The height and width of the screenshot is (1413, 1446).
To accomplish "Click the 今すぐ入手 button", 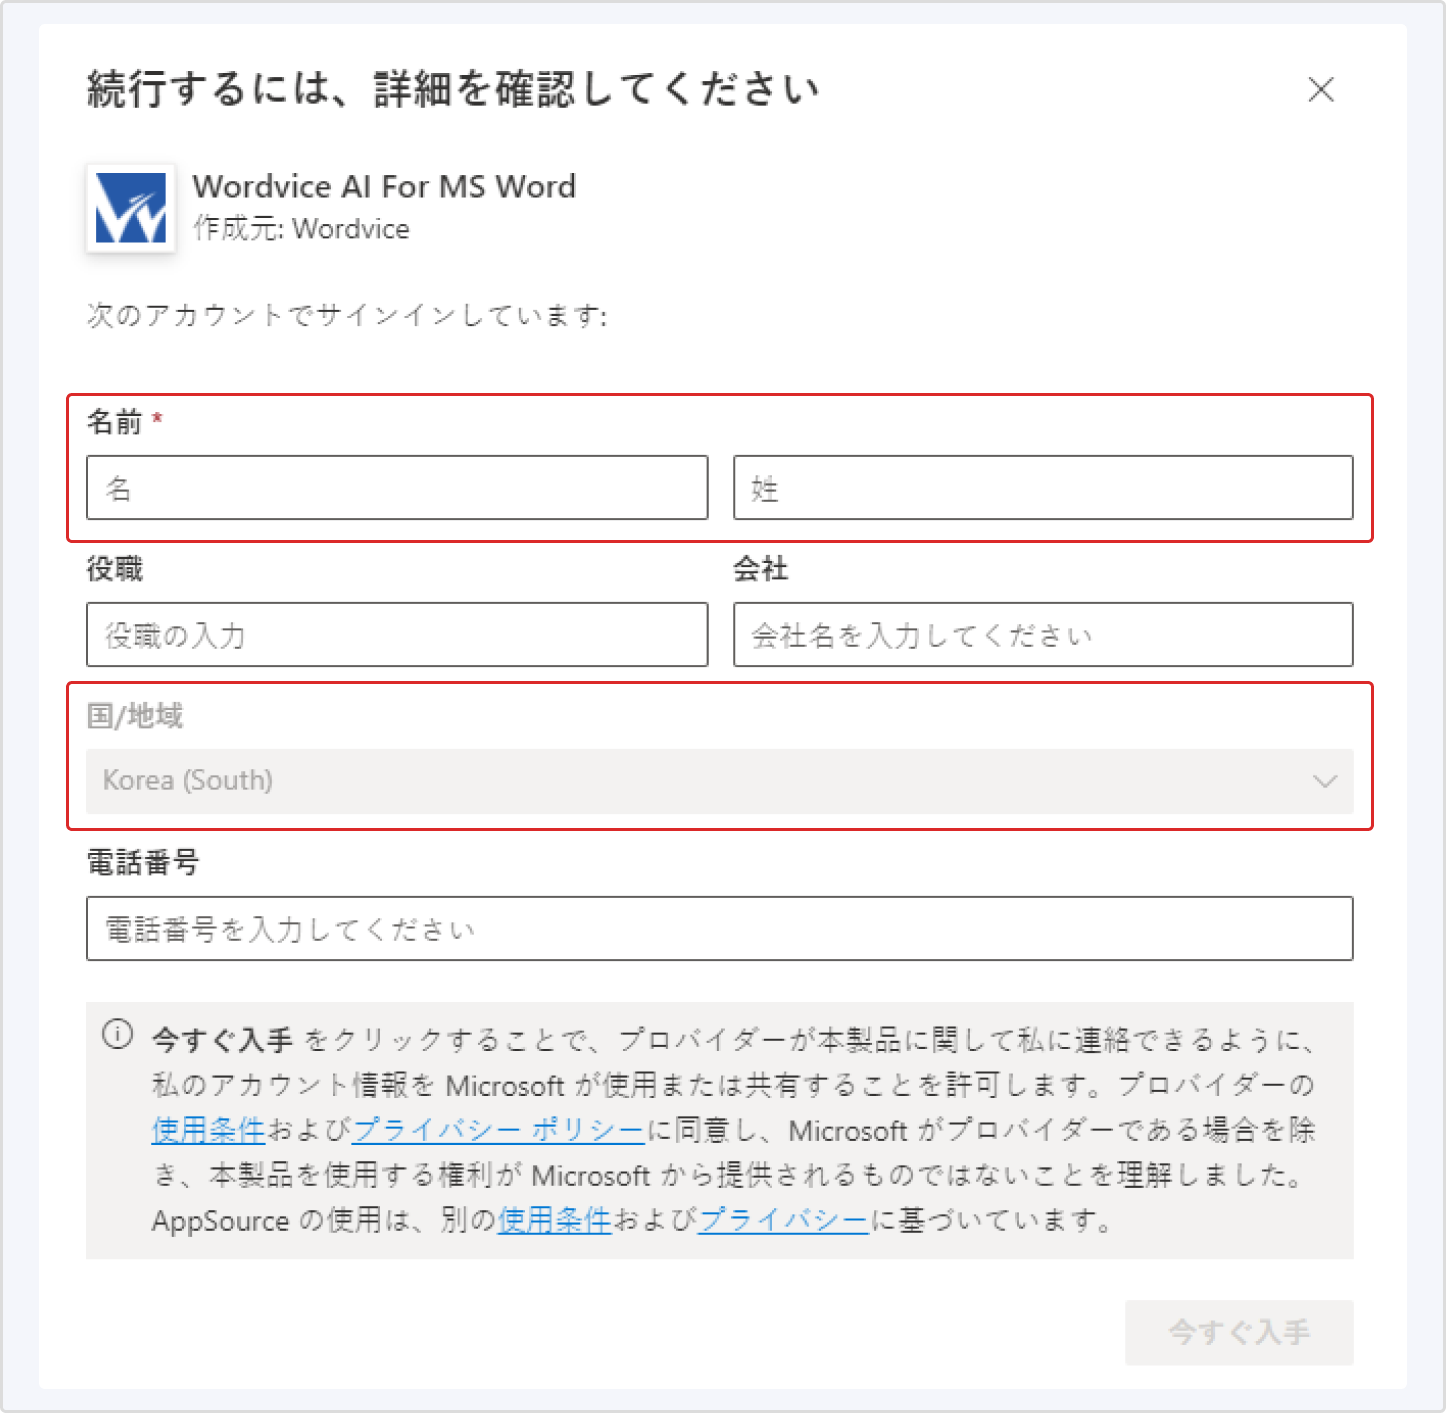I will point(1240,1332).
